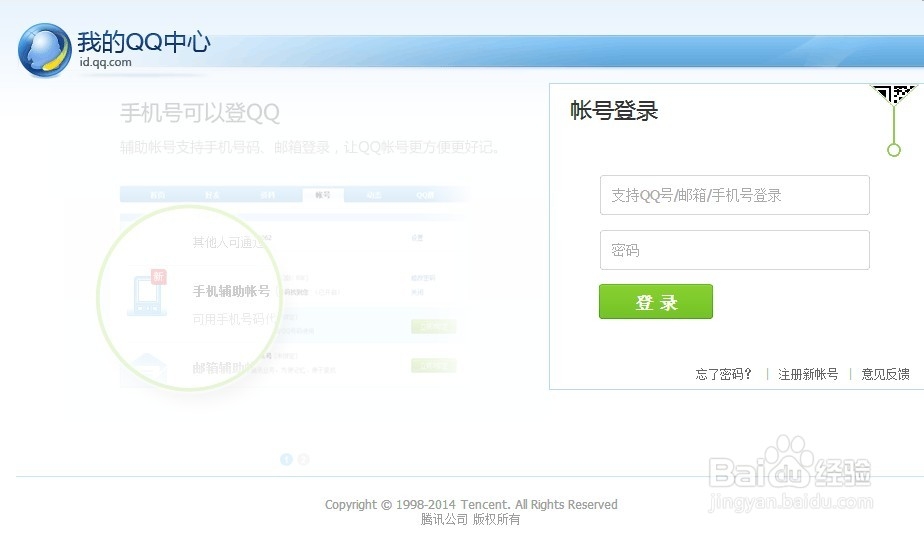Click the 手机辅助帐号 label in preview
The height and width of the screenshot is (534, 924).
point(231,291)
